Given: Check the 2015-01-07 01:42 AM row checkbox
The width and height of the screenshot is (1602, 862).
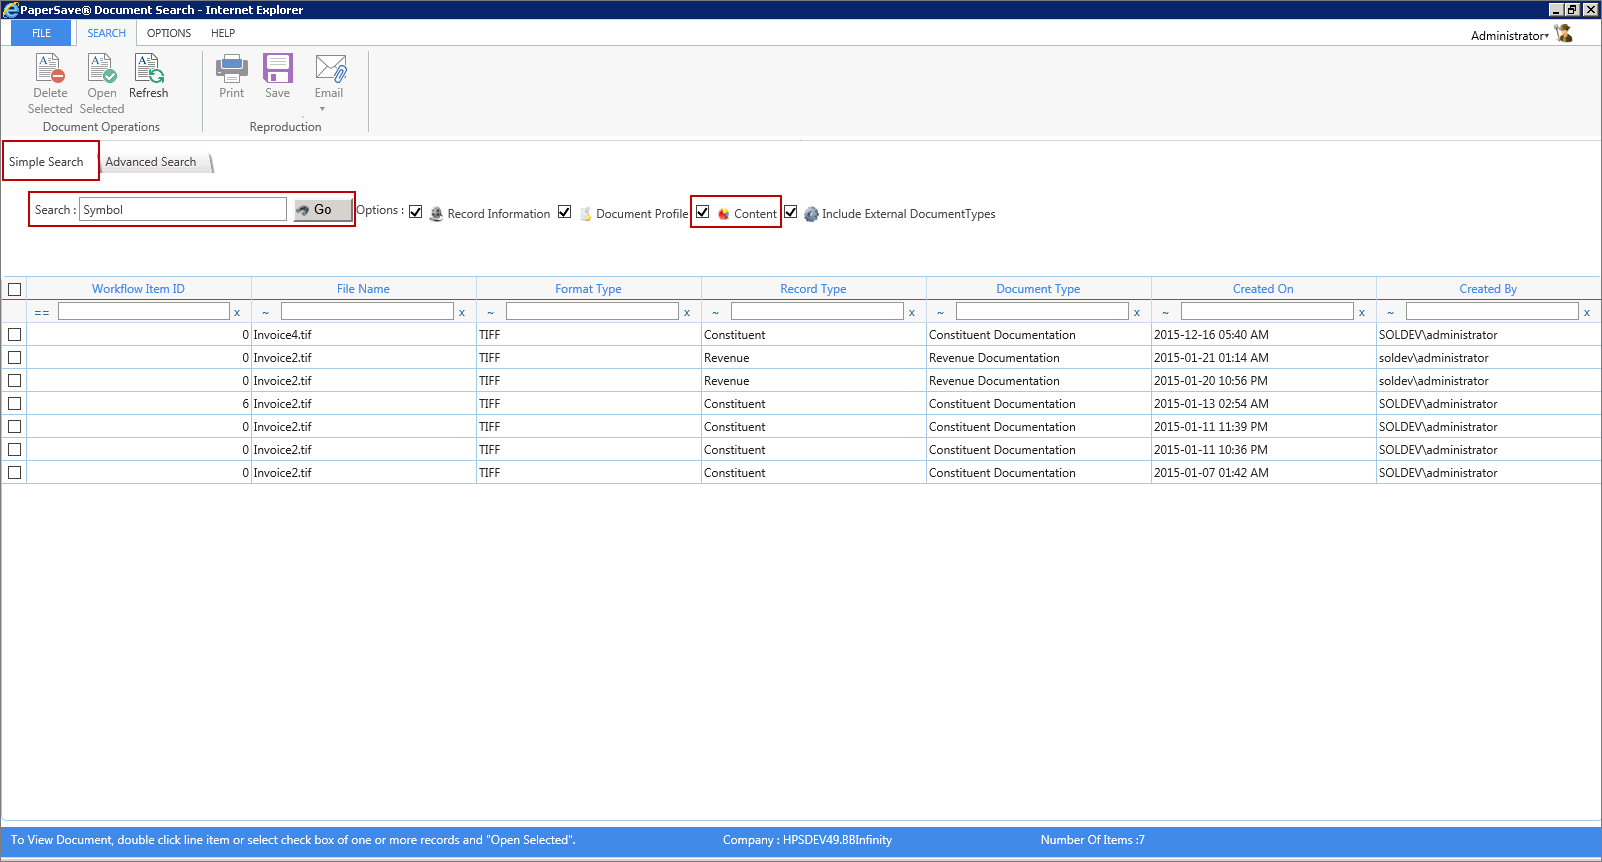Looking at the screenshot, I should pyautogui.click(x=15, y=472).
